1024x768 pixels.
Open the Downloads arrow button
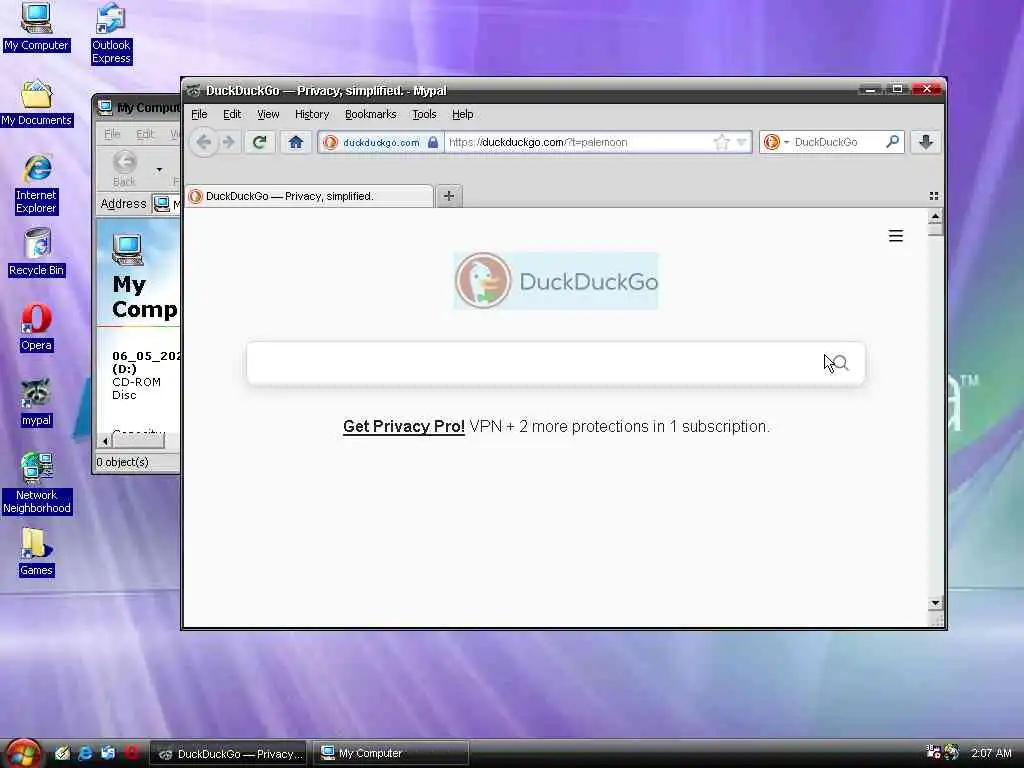pos(925,142)
